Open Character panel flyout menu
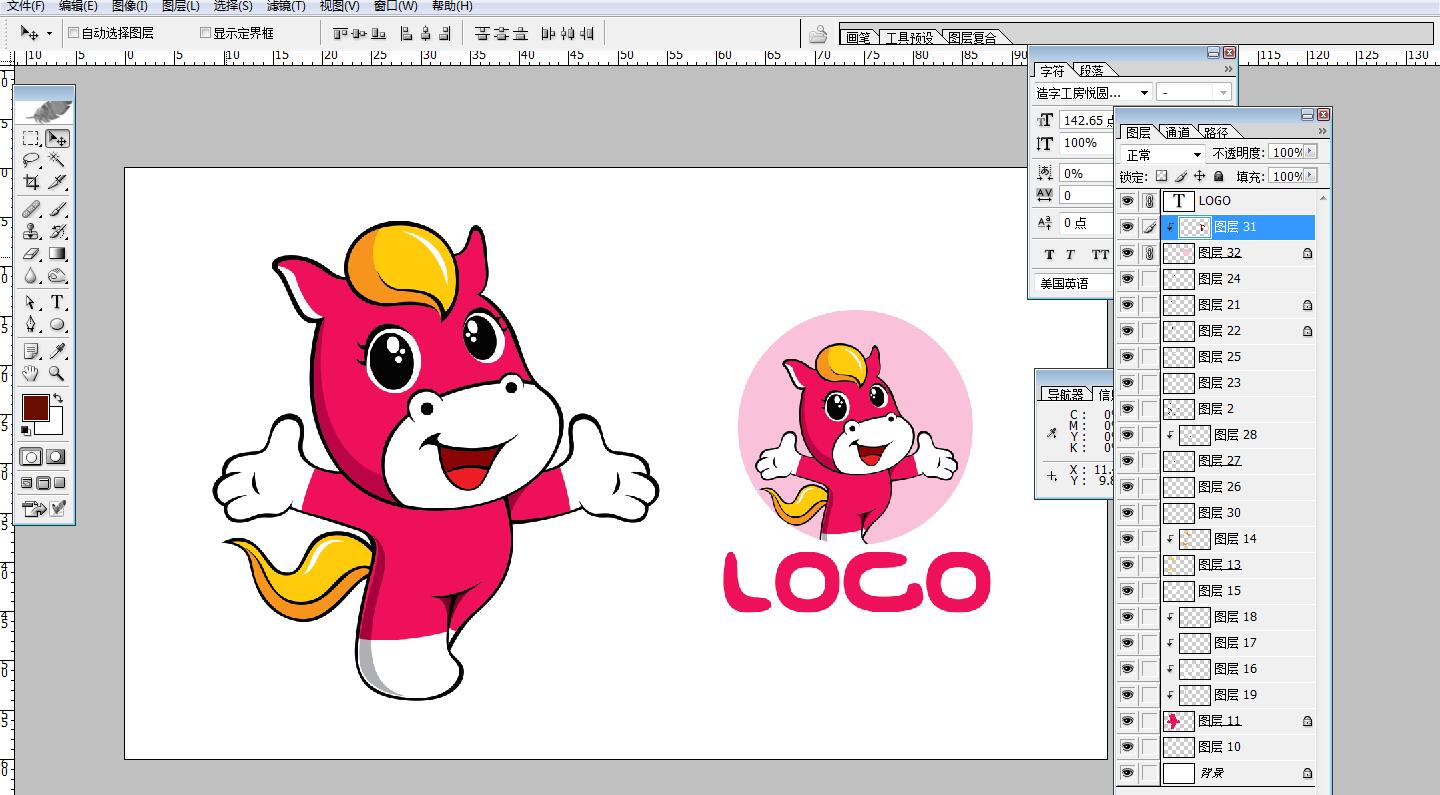1440x795 pixels. pos(1228,70)
